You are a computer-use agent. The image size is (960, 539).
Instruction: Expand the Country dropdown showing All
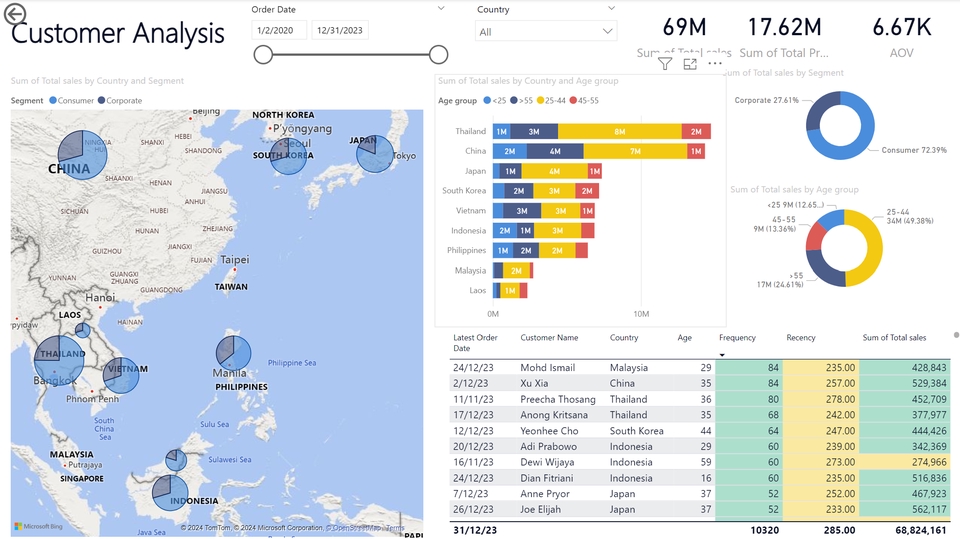pyautogui.click(x=546, y=31)
